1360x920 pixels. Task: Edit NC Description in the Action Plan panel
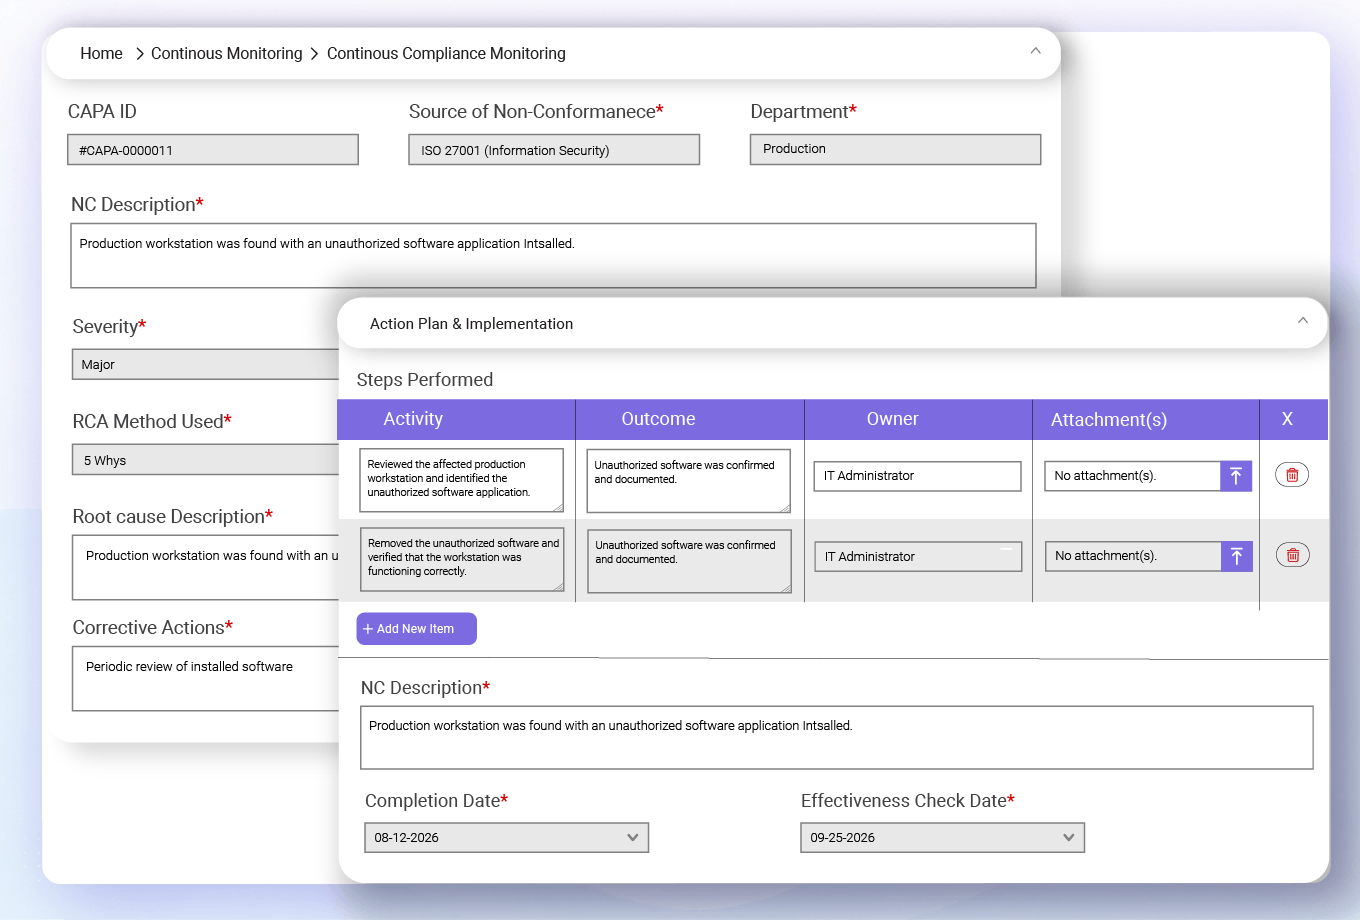coord(836,738)
